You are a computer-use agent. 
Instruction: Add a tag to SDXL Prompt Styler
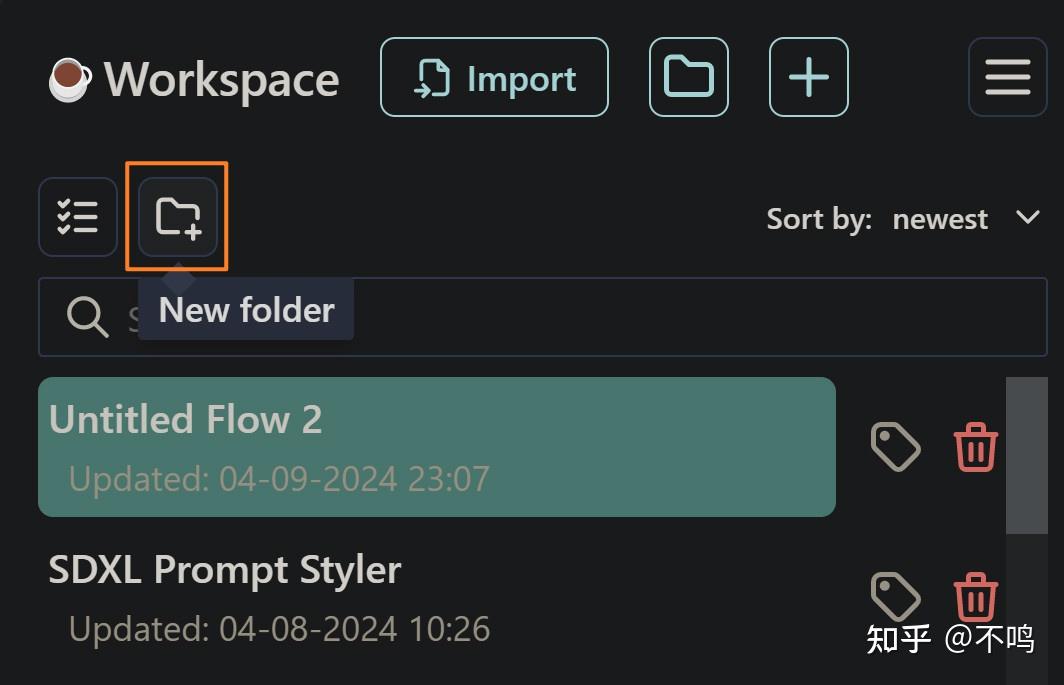(x=895, y=597)
